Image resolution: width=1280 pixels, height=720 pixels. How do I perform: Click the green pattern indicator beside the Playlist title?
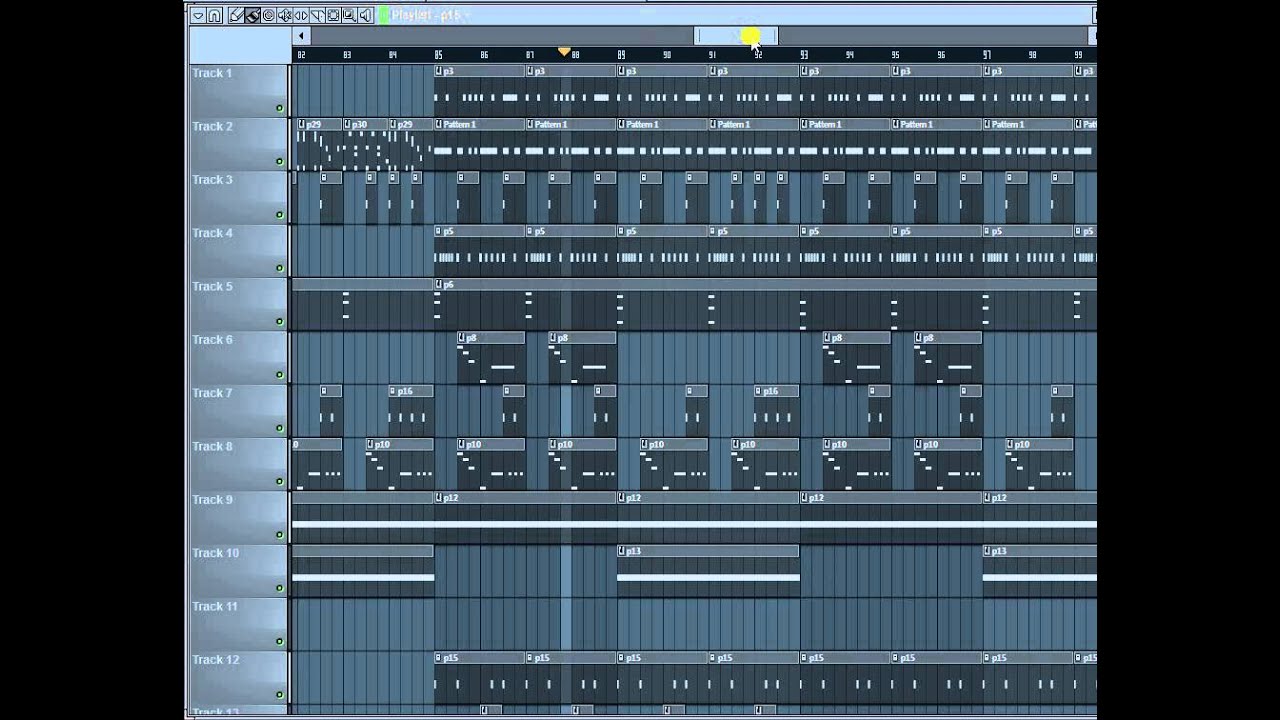pyautogui.click(x=384, y=15)
